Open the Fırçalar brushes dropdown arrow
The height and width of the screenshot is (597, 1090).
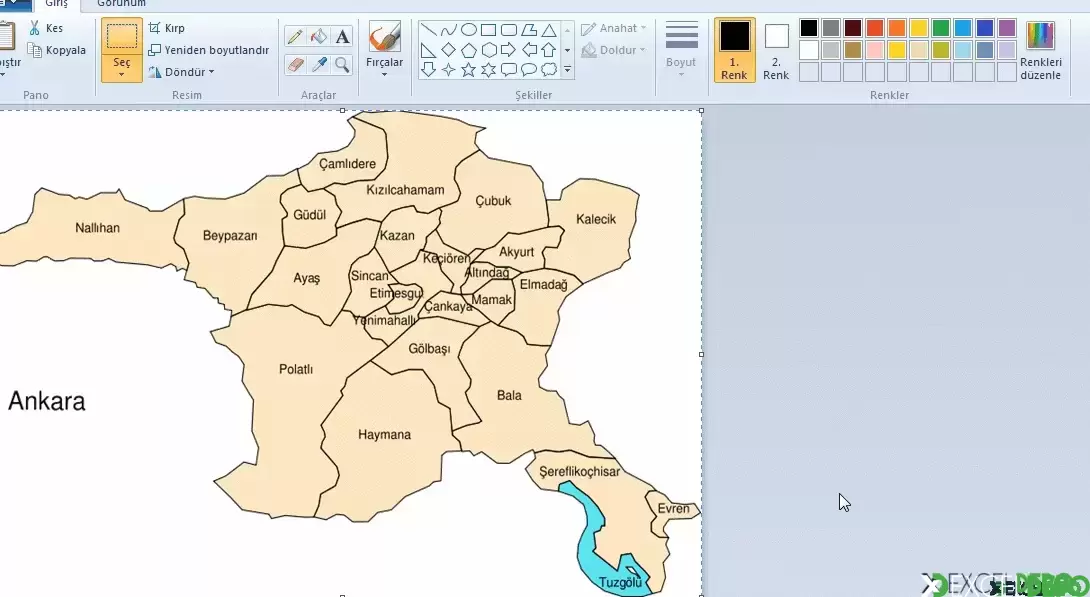tap(384, 74)
